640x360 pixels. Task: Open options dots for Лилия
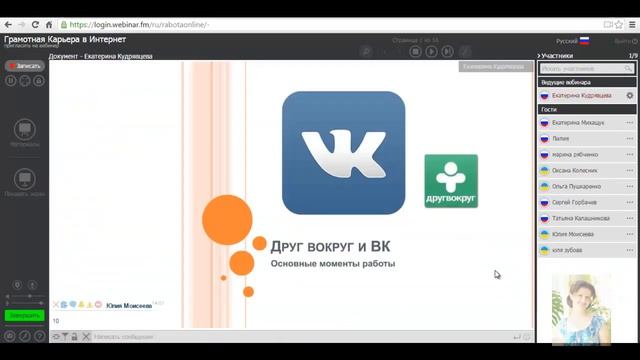coord(630,138)
